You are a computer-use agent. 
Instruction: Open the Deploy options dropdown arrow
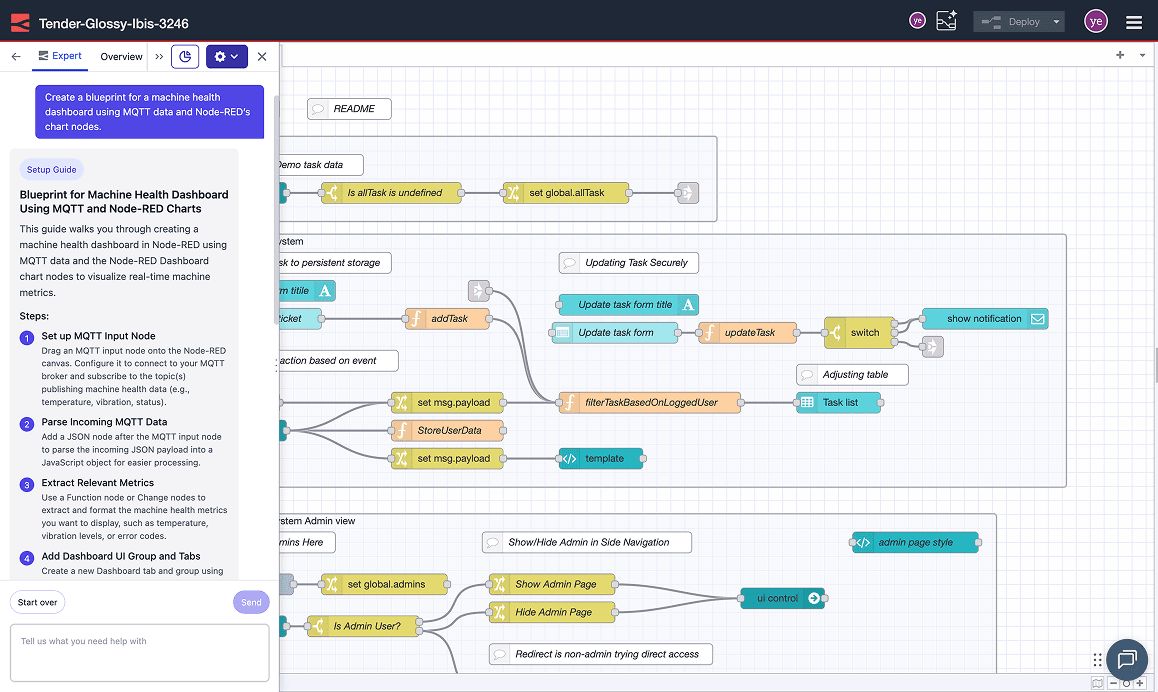[1056, 22]
